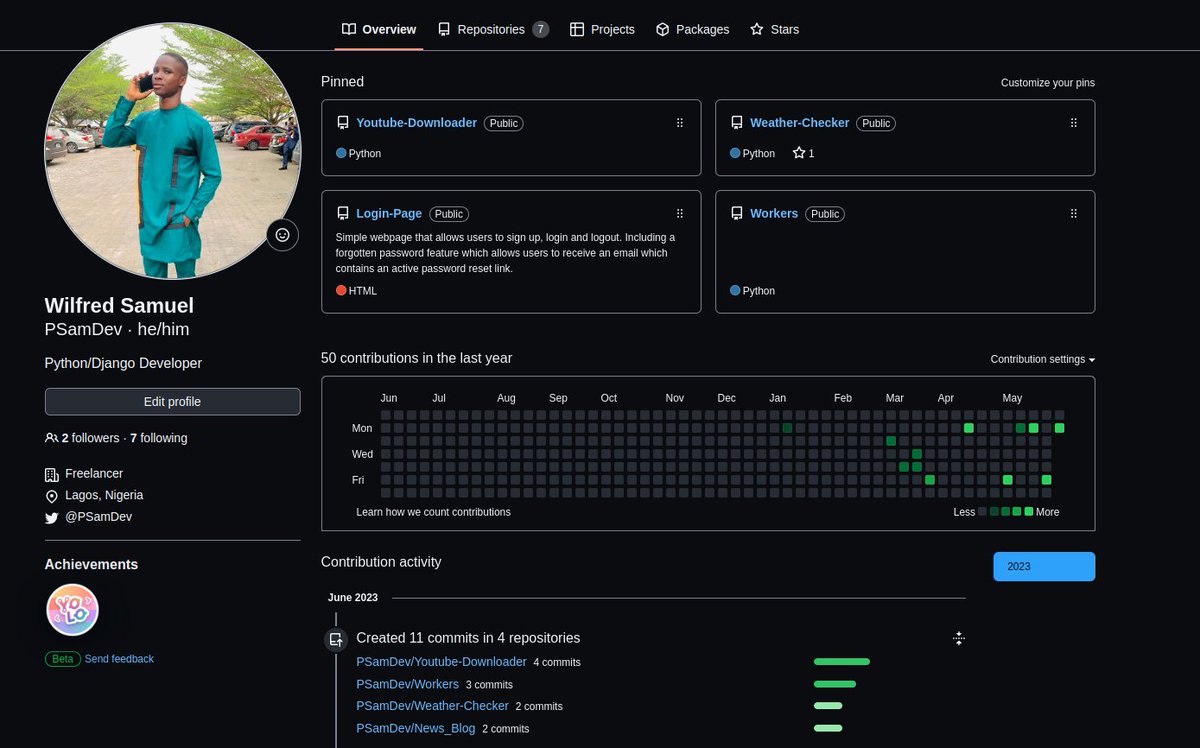Click the Workers commits progress bar

tap(835, 684)
